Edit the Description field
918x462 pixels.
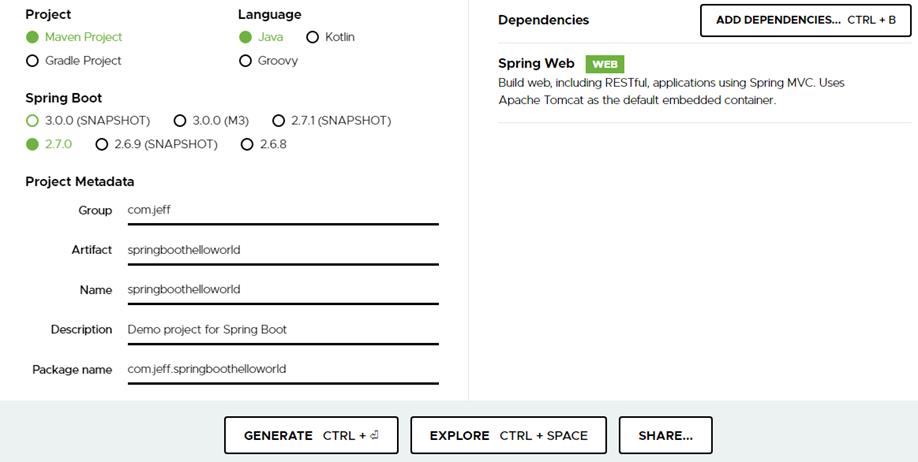(x=282, y=330)
